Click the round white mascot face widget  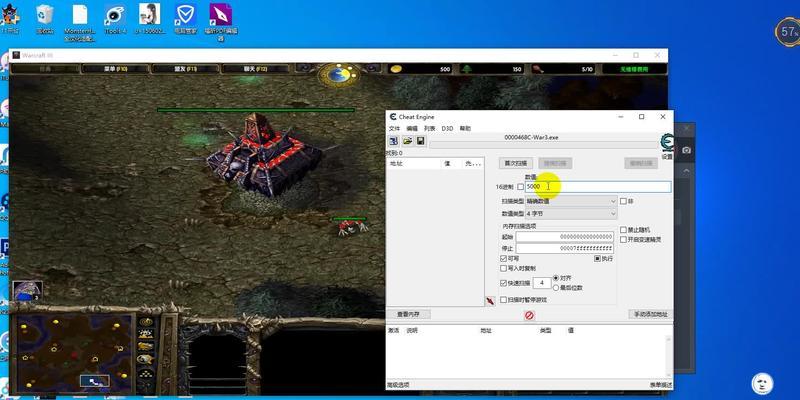pos(762,383)
